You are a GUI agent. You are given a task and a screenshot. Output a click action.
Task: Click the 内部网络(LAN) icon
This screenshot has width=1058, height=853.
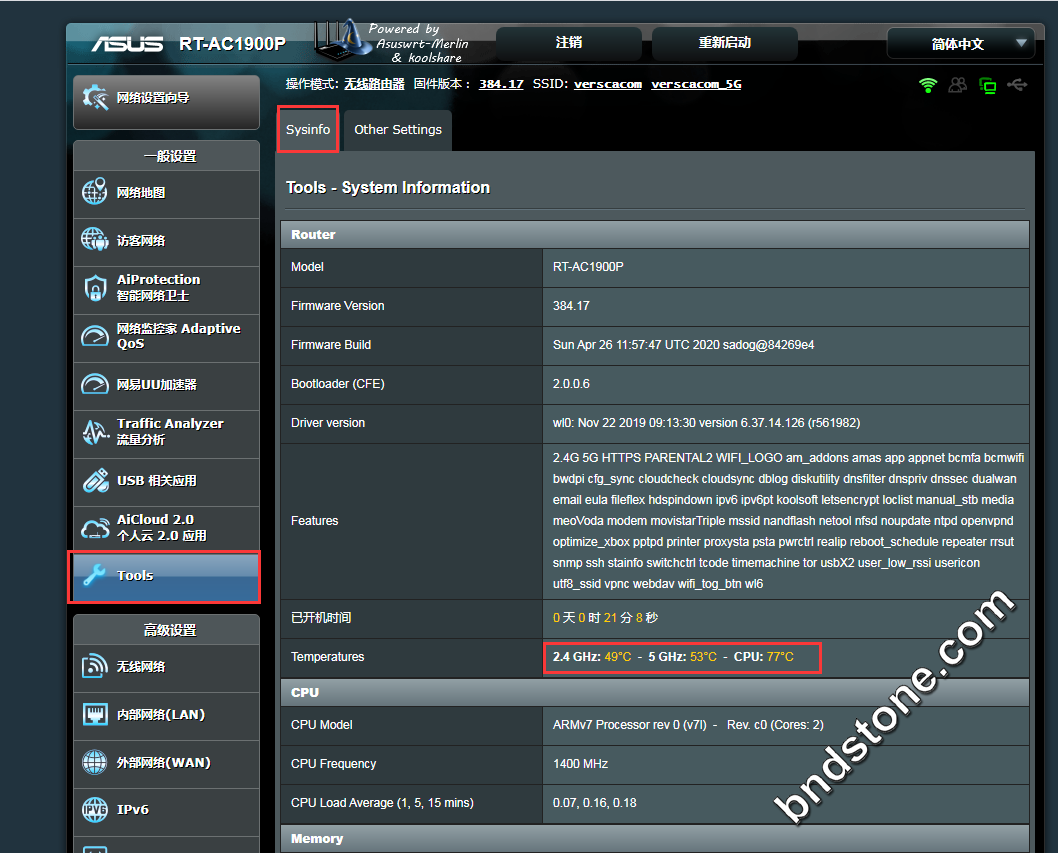click(95, 714)
